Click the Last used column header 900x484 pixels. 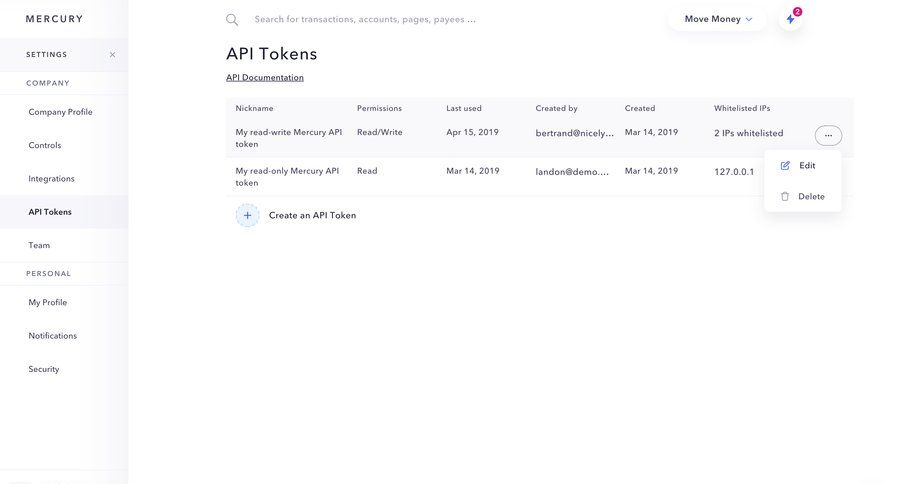pyautogui.click(x=464, y=108)
